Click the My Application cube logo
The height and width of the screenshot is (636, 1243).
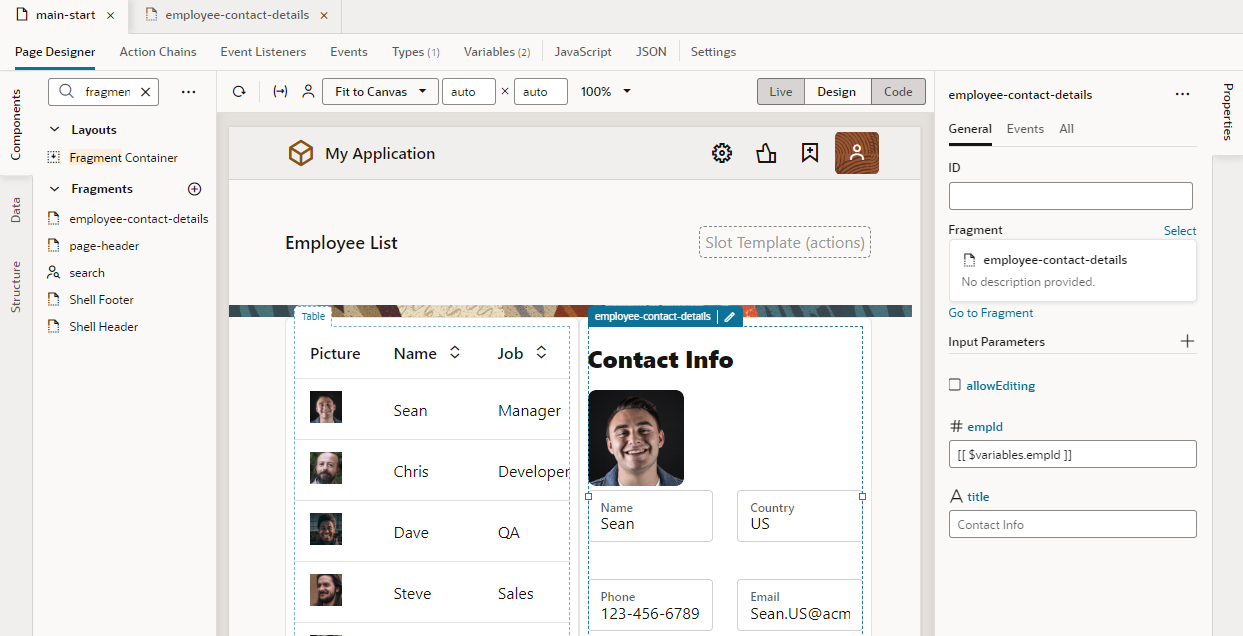tap(300, 153)
